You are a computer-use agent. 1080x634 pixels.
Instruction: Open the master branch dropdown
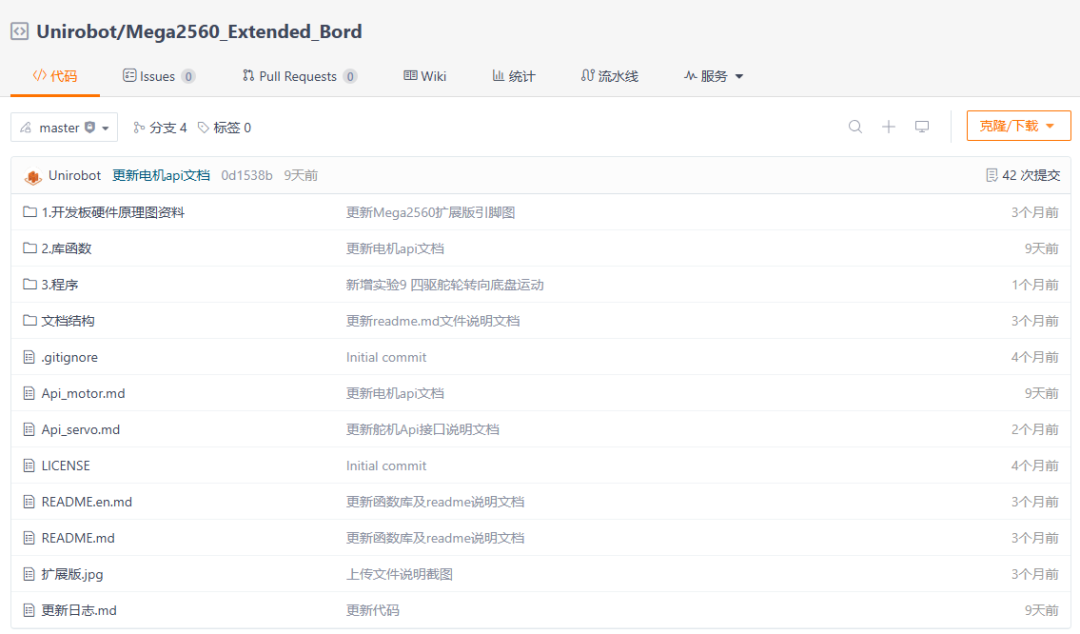(x=64, y=127)
